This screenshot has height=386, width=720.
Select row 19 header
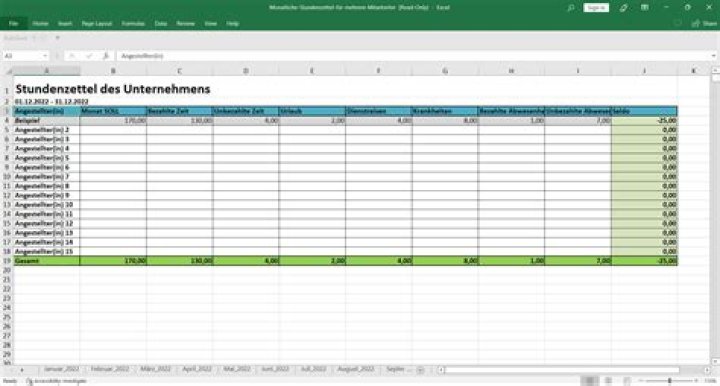tap(7, 261)
